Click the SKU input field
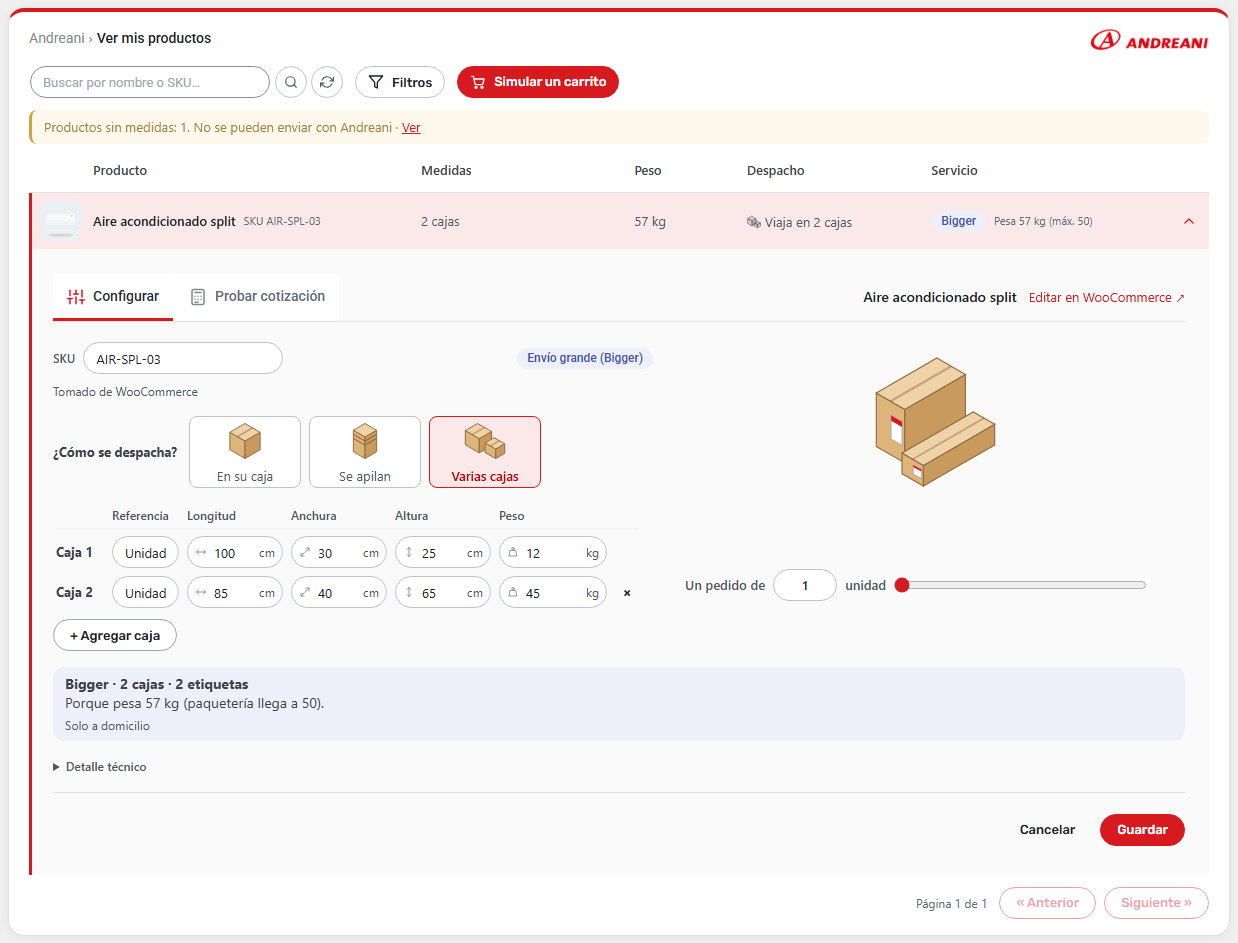 183,358
